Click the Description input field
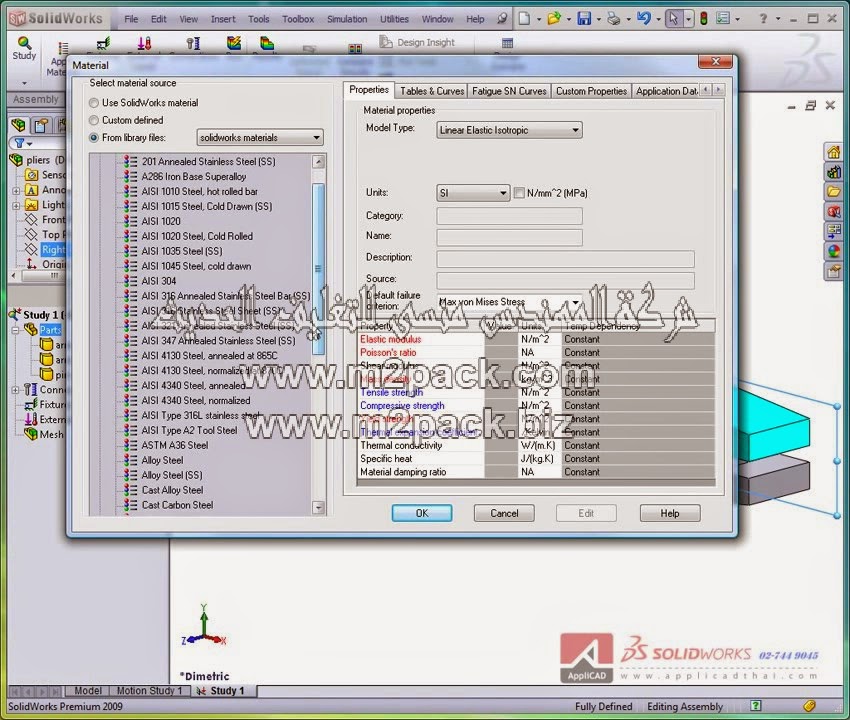 coord(565,259)
